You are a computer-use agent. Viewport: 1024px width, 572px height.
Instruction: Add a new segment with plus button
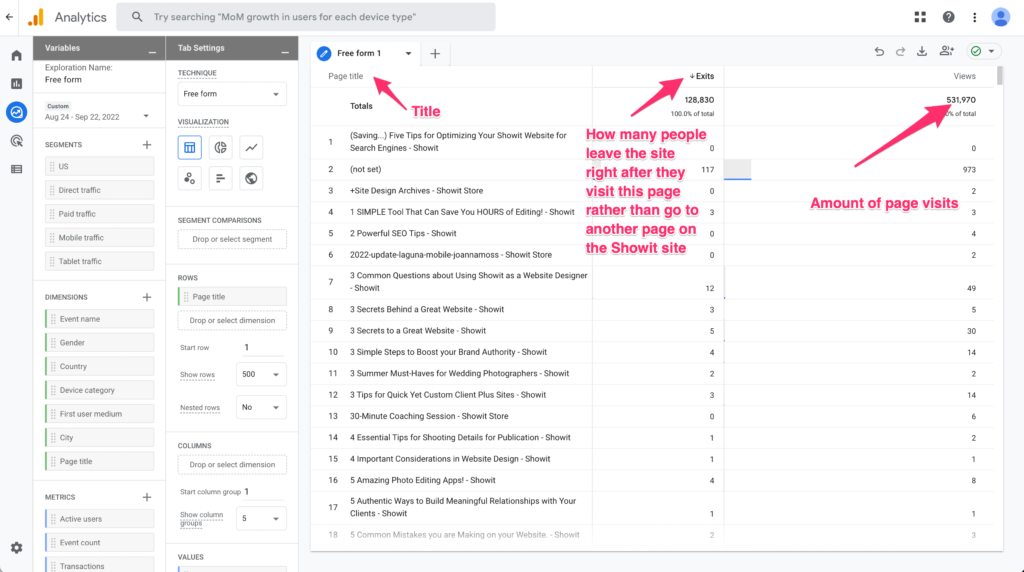pyautogui.click(x=147, y=145)
